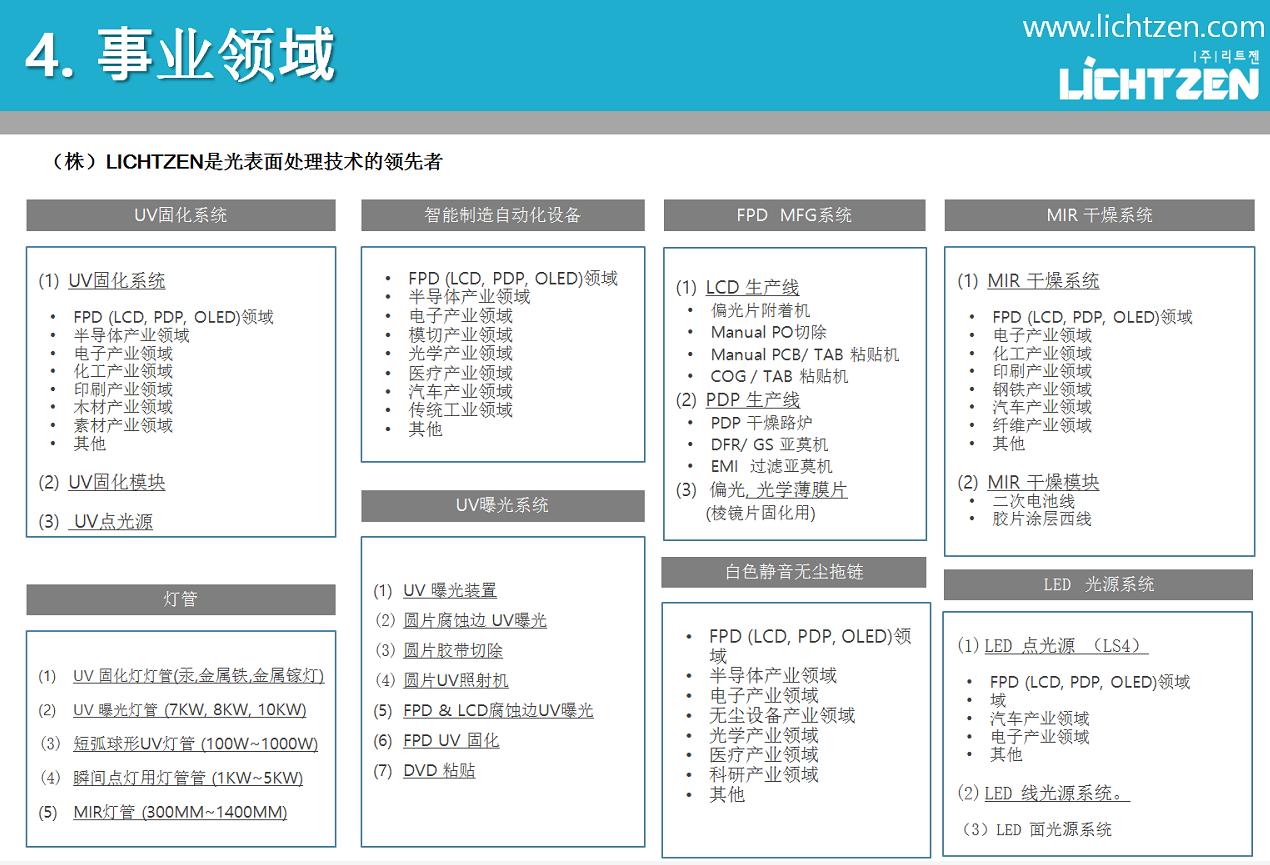This screenshot has height=865, width=1270.
Task: Open the 短弧球形UV灯管 (100W~1000W) link
Action: (x=196, y=744)
